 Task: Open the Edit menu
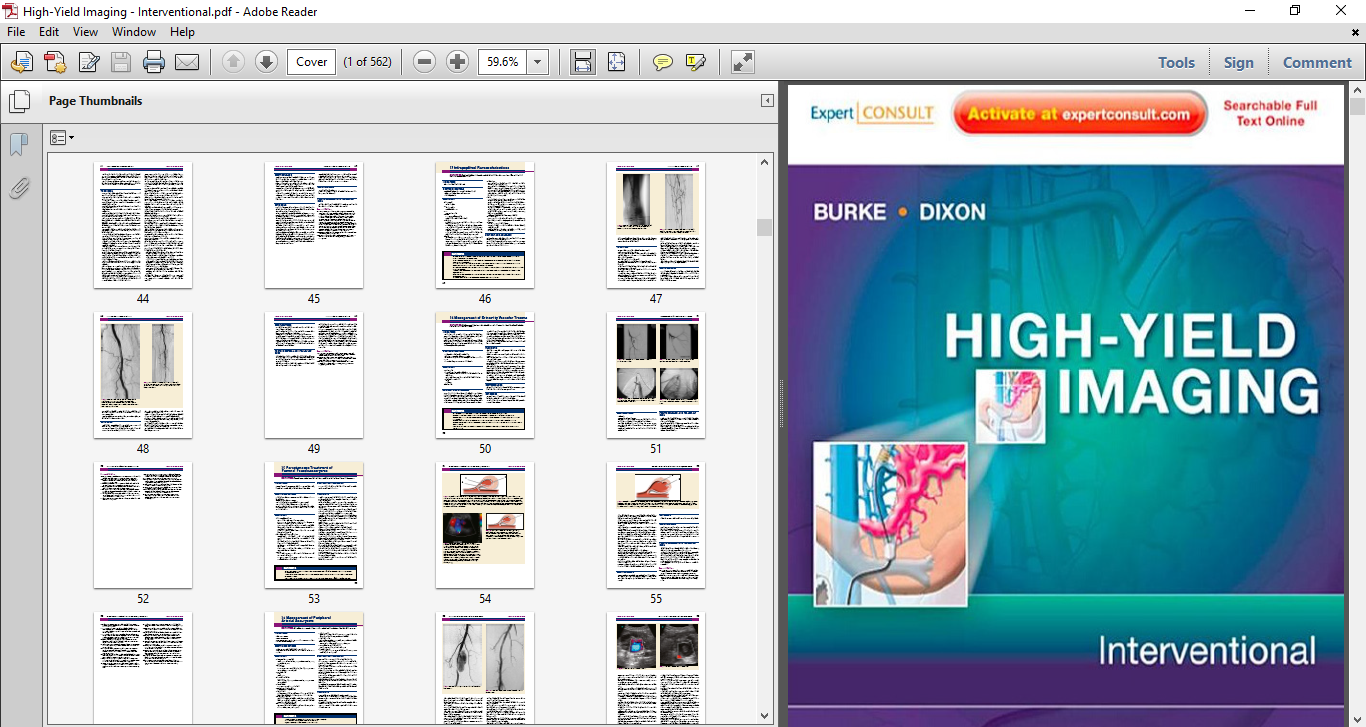(x=49, y=32)
